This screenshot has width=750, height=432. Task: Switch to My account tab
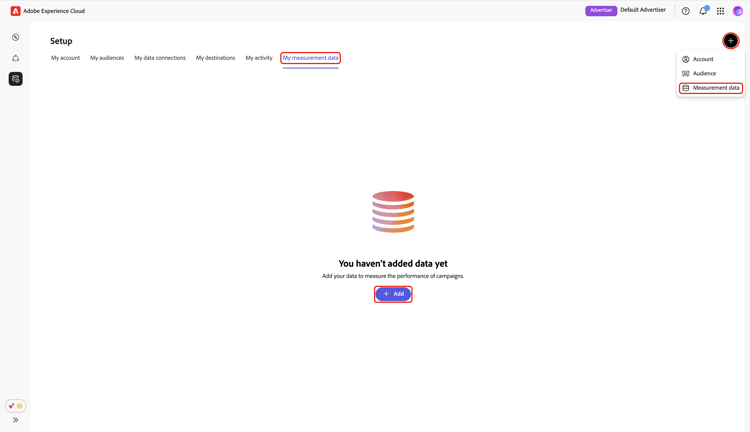coord(66,58)
